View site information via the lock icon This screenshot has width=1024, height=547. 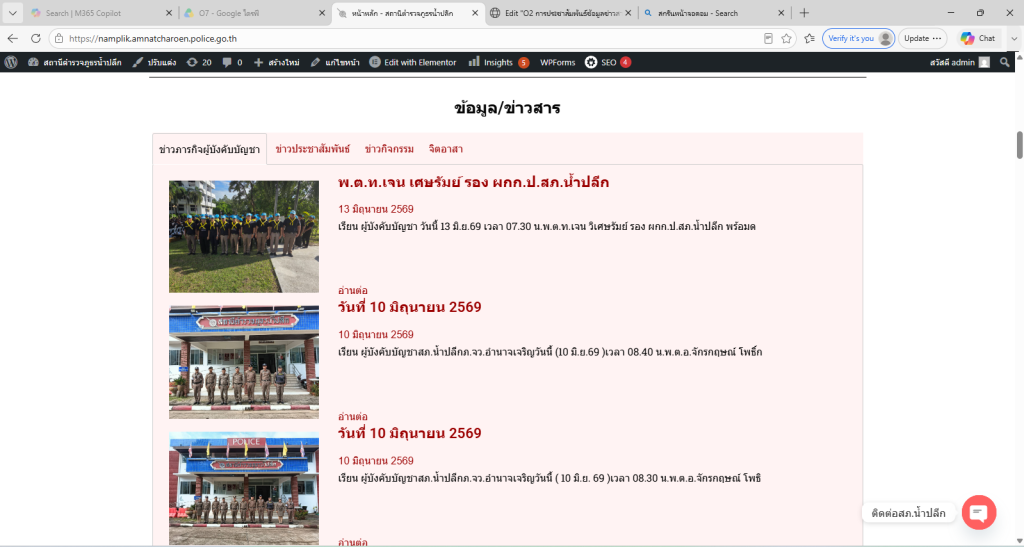pos(59,39)
